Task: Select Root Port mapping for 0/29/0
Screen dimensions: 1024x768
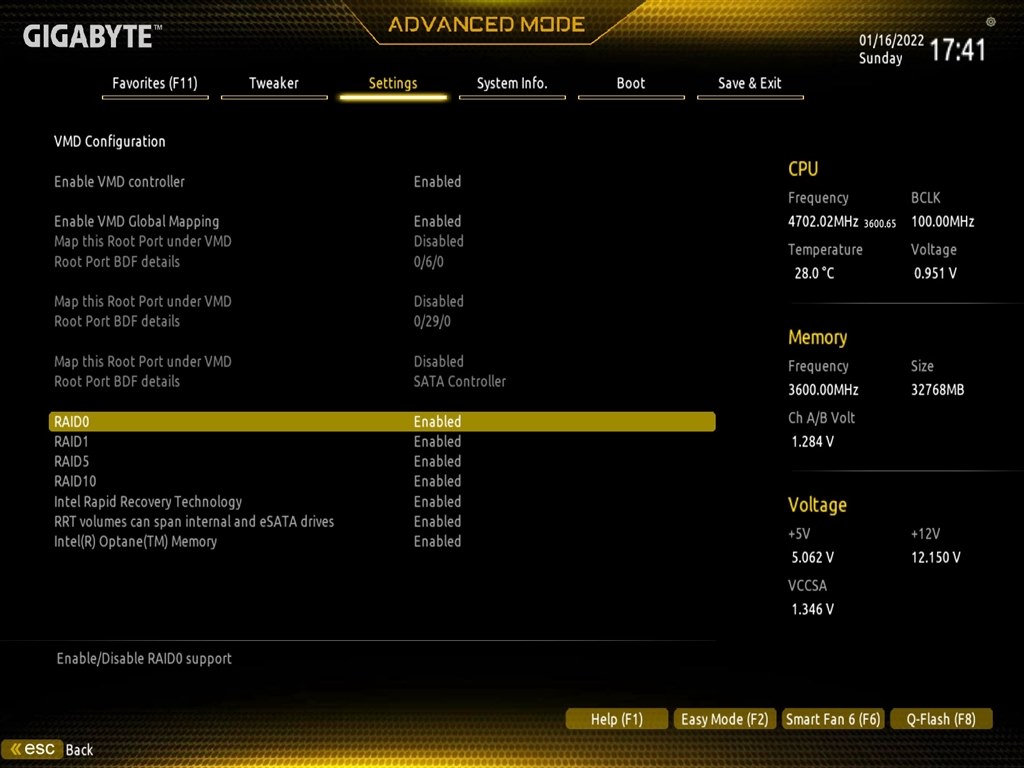Action: [438, 301]
